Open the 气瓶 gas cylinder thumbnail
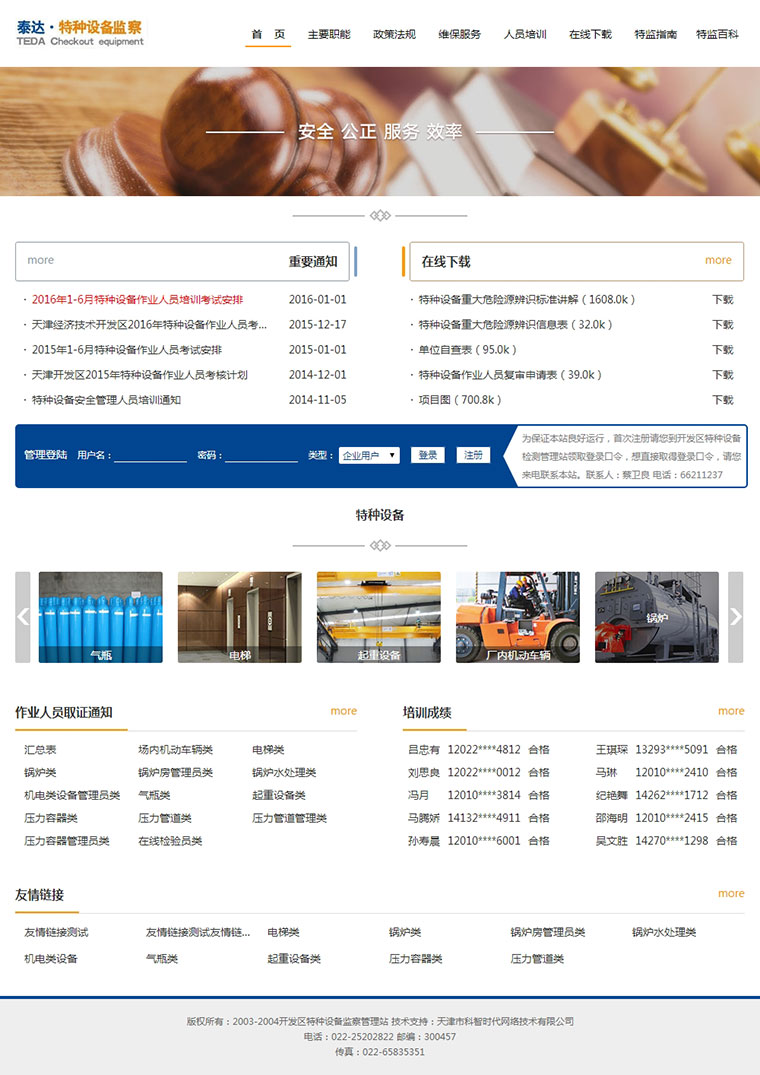This screenshot has width=760, height=1075. tap(101, 617)
